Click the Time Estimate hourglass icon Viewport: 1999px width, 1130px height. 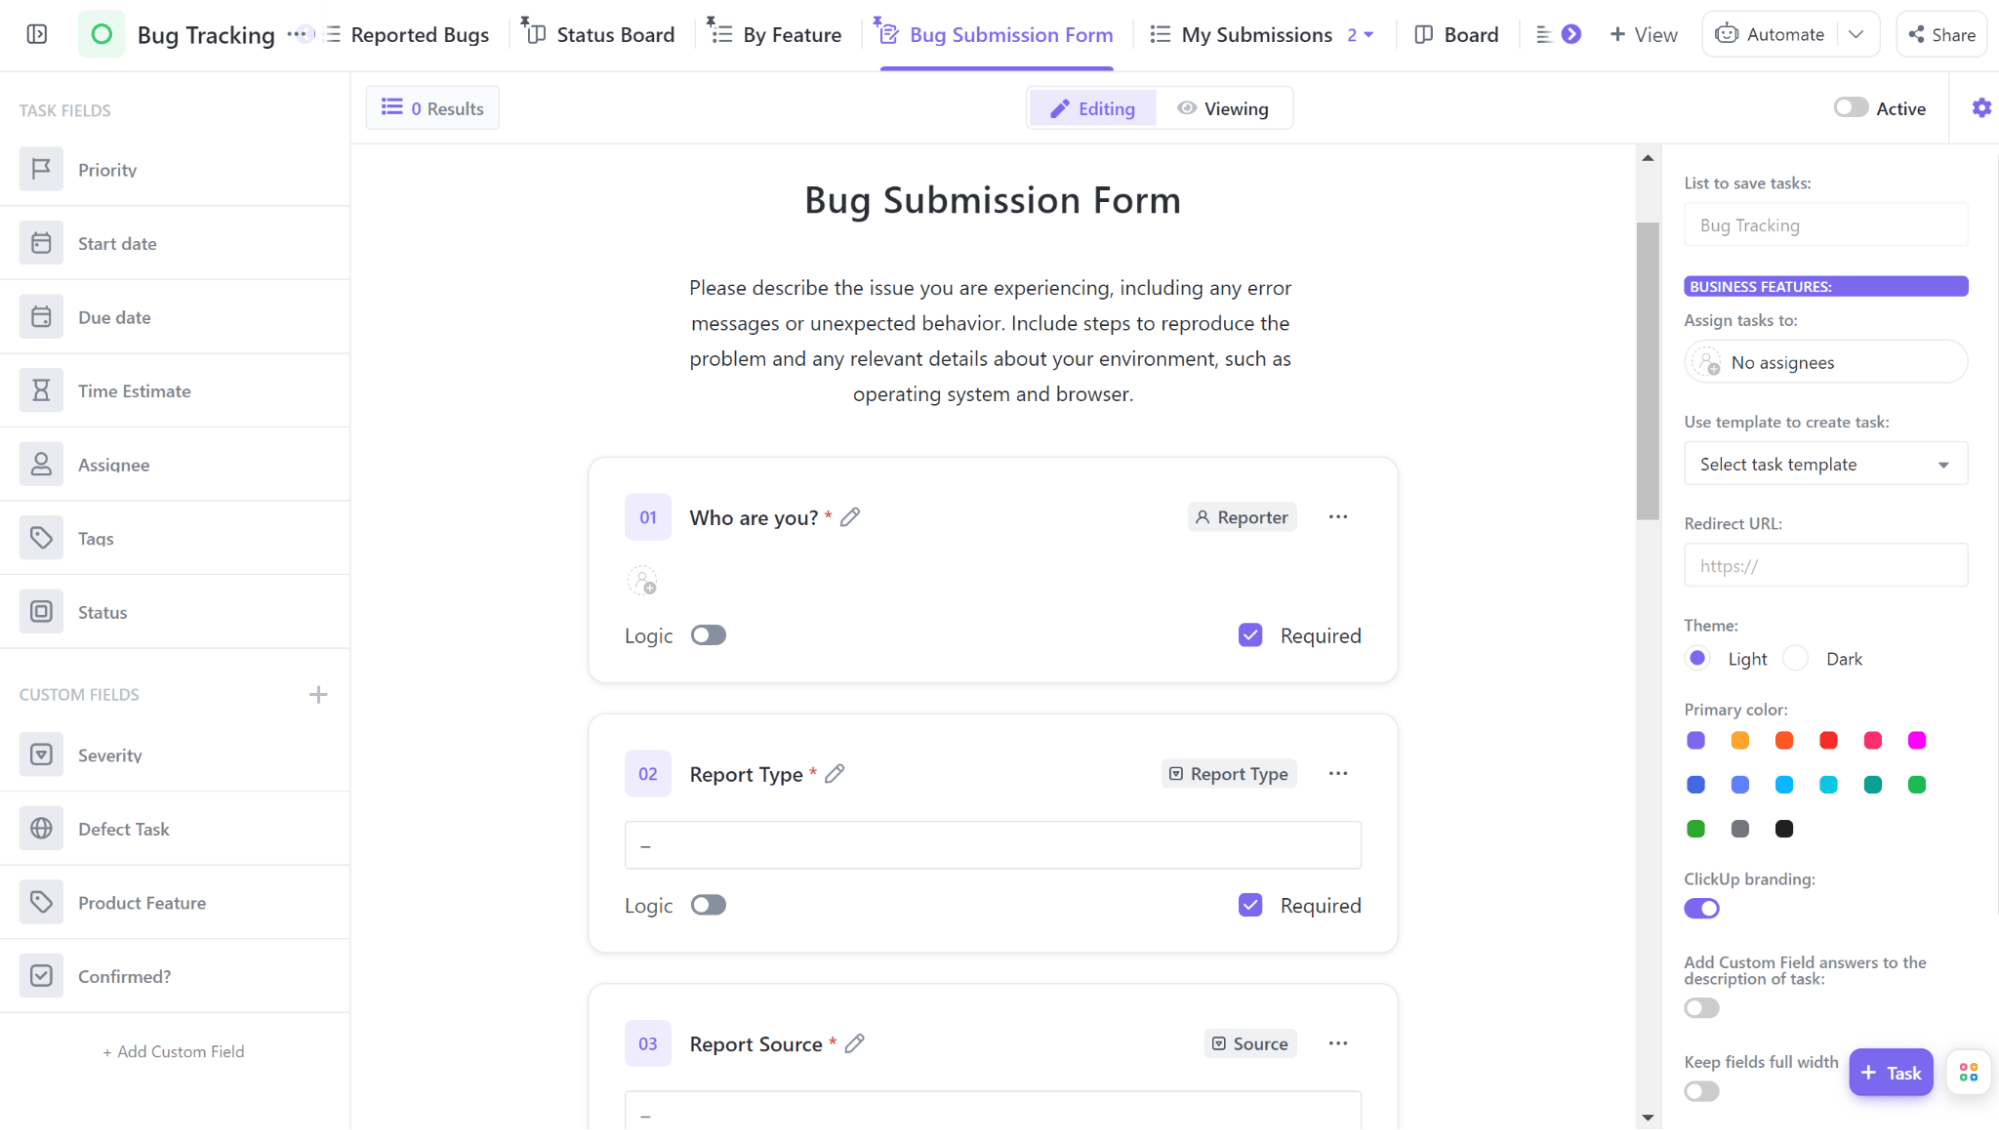(x=41, y=390)
